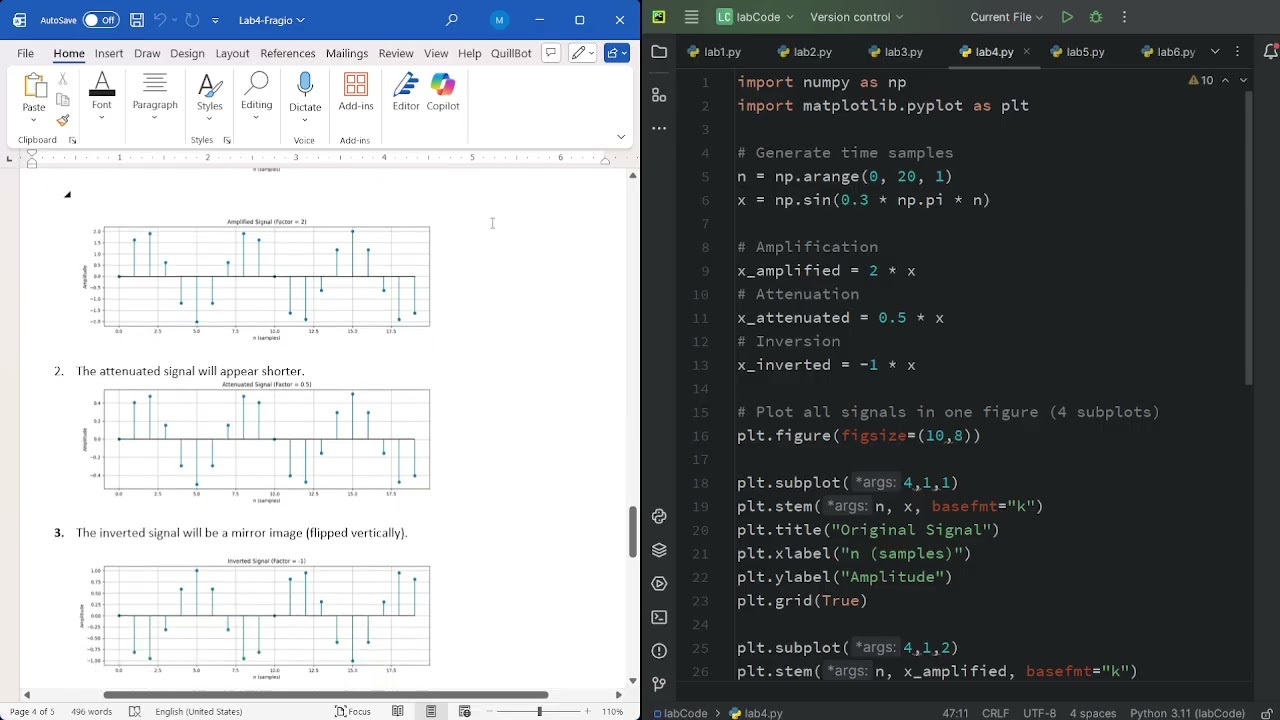
Task: Adjust the Word zoom slider
Action: 539,711
